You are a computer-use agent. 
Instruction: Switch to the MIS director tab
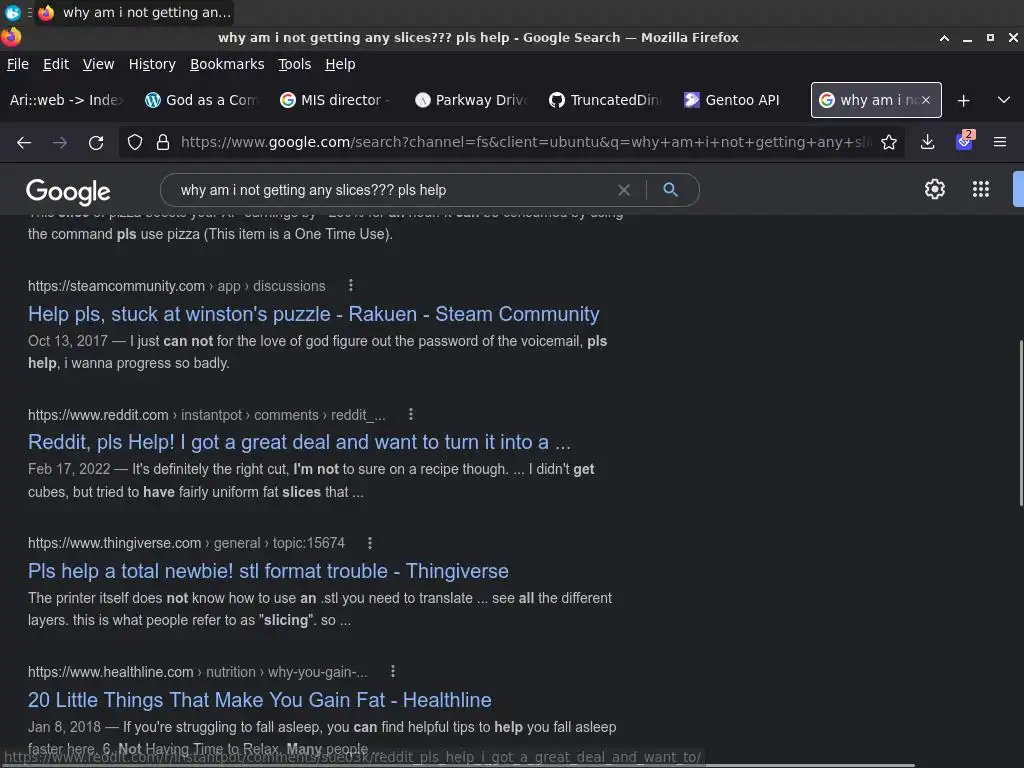point(336,100)
